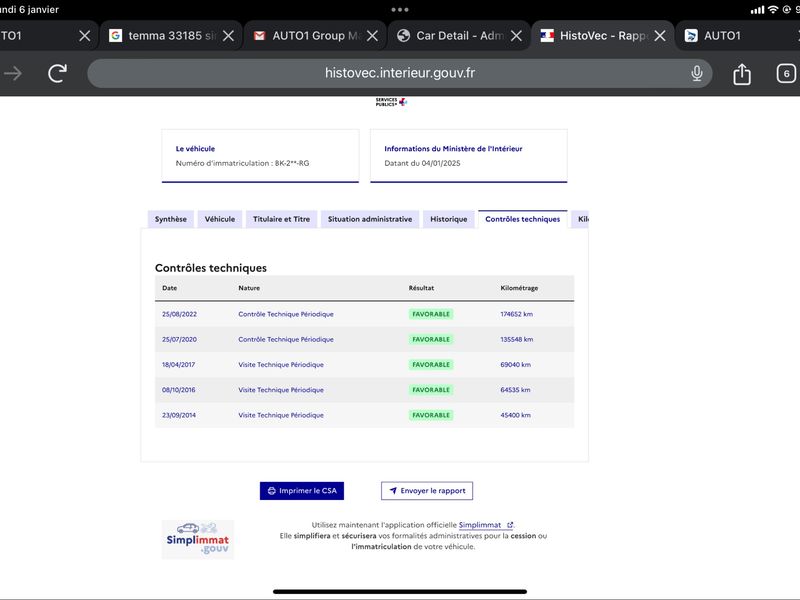Click the Simplimmat.gouv logo image
Viewport: 800px width, 600px height.
click(x=198, y=540)
